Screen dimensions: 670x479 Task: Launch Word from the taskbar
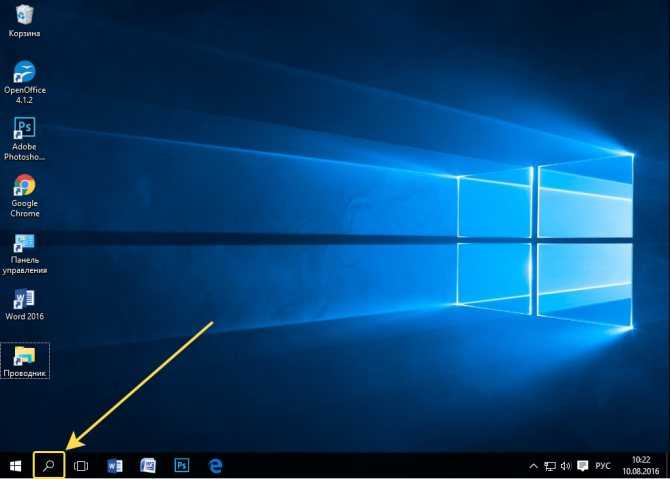pyautogui.click(x=115, y=465)
